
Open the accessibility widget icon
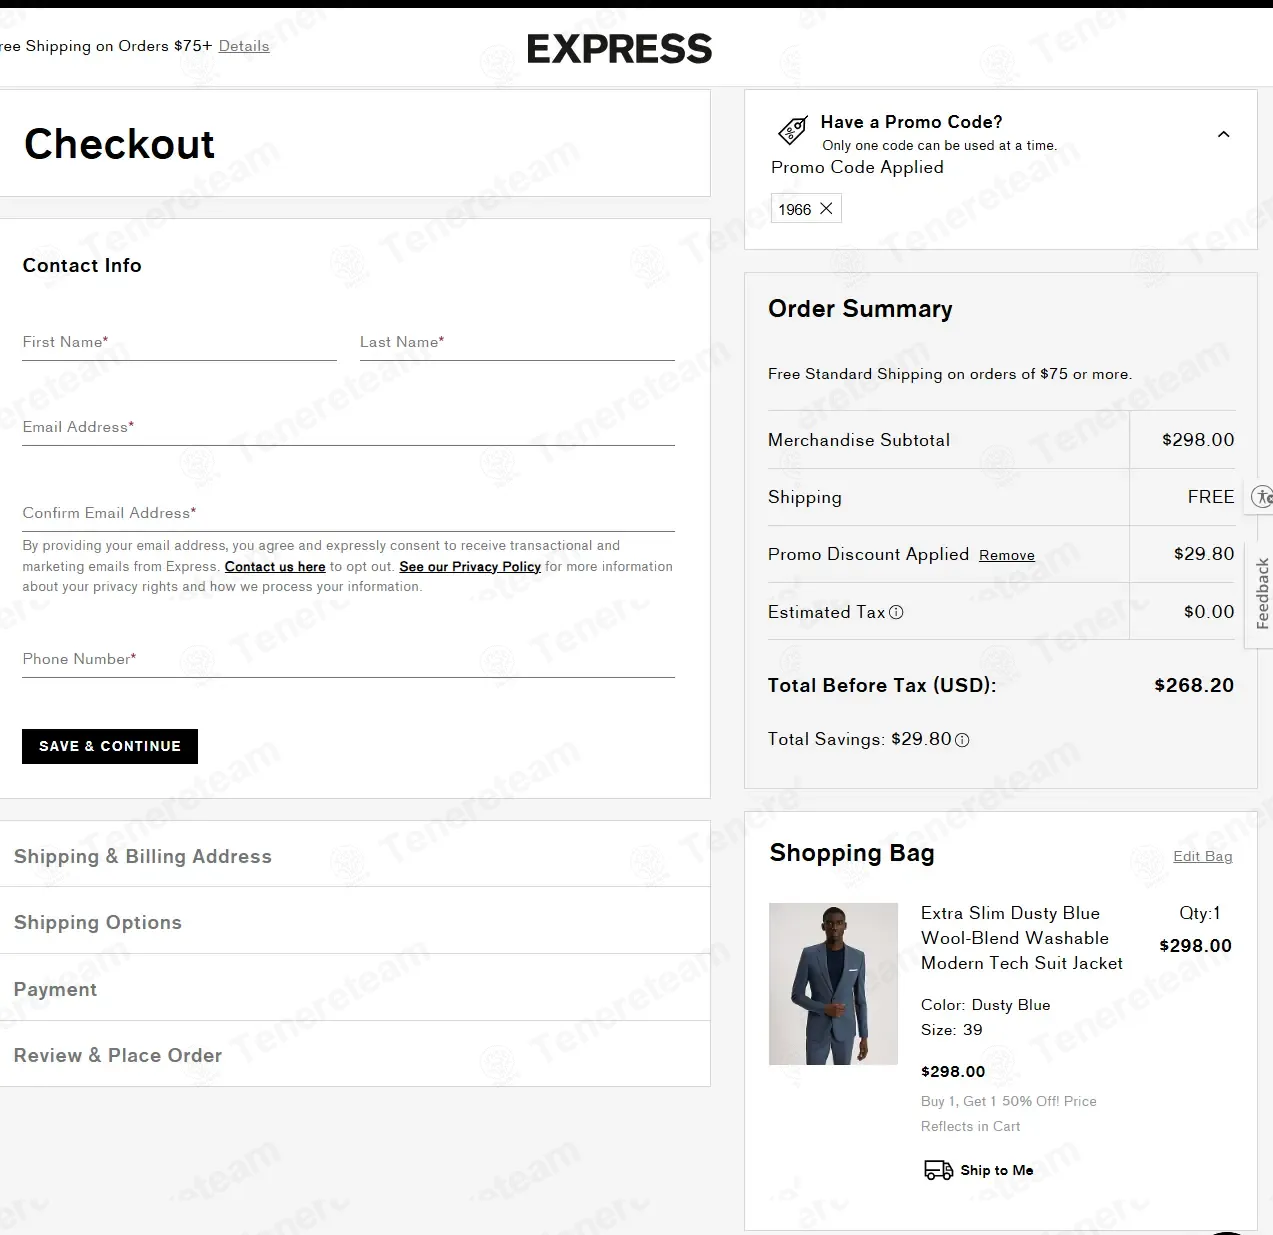pyautogui.click(x=1262, y=497)
